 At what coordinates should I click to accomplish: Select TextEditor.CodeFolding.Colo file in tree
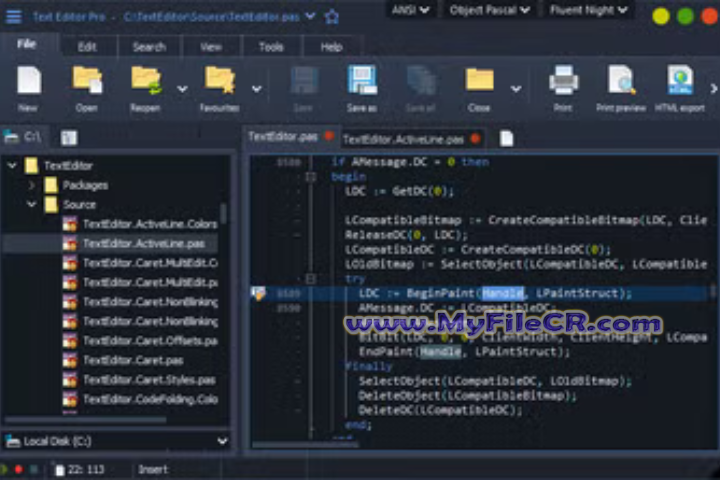[x=150, y=399]
